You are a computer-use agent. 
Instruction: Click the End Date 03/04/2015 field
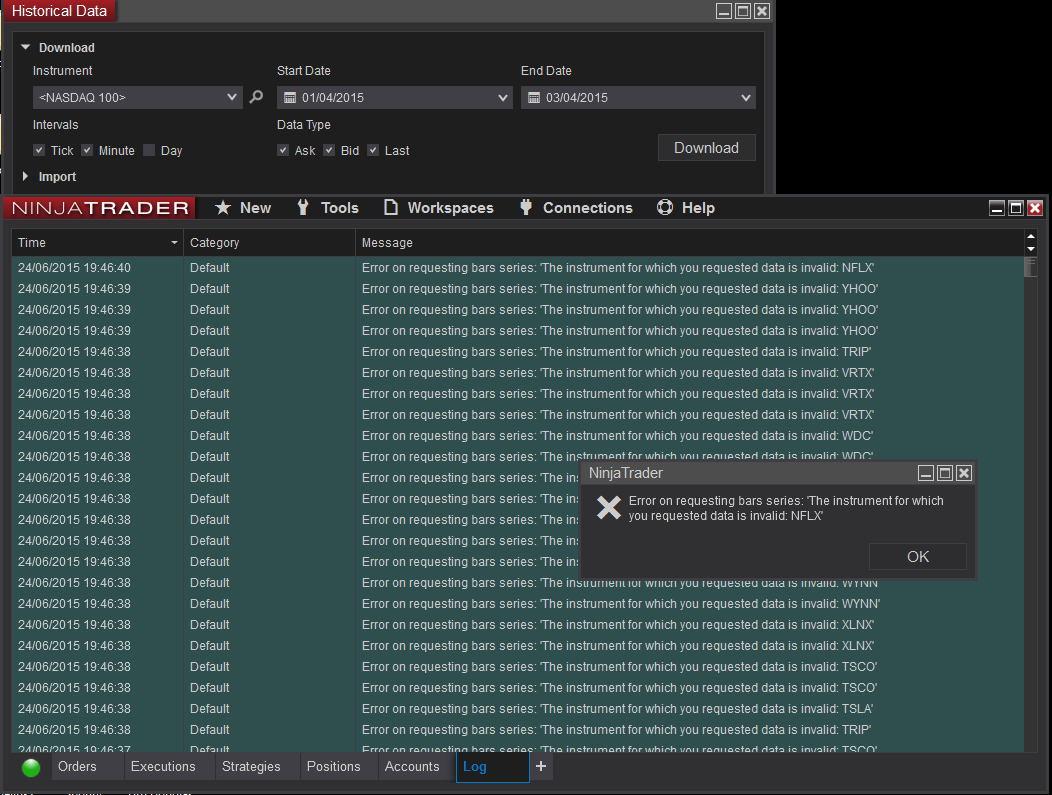click(x=638, y=98)
